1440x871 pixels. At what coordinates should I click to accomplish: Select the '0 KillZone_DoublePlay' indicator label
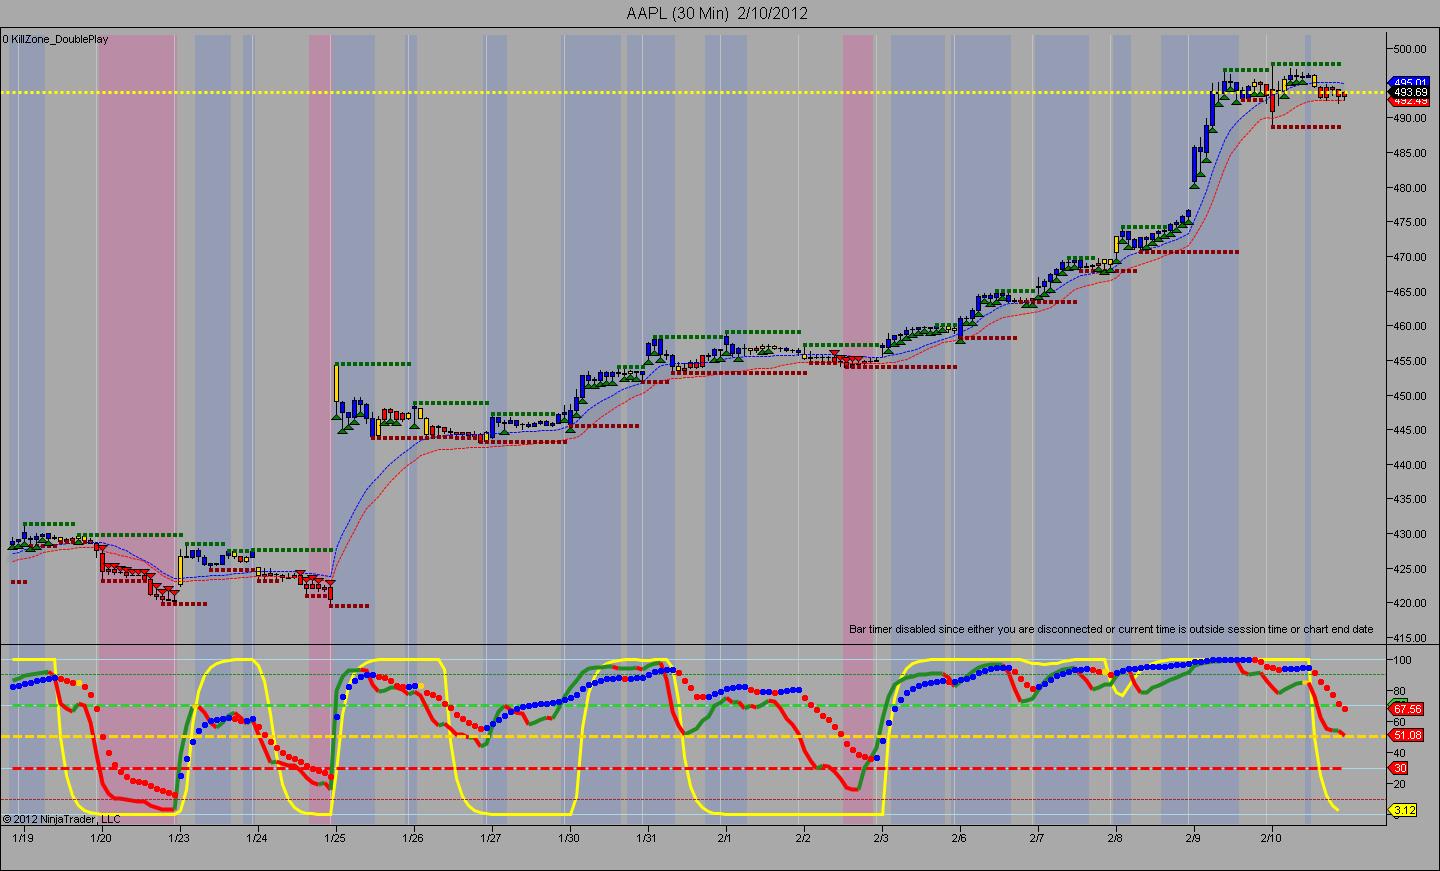click(x=55, y=40)
